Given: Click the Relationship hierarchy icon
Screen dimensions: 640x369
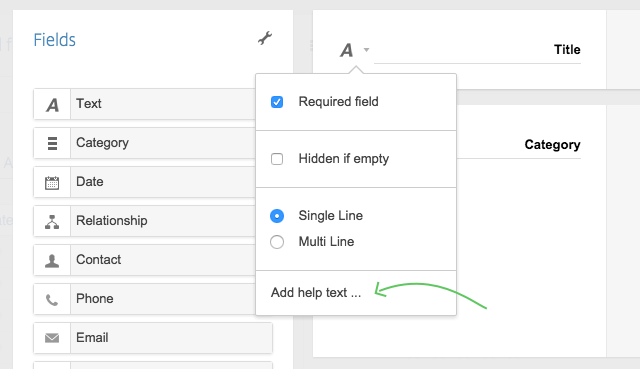Looking at the screenshot, I should coord(52,222).
